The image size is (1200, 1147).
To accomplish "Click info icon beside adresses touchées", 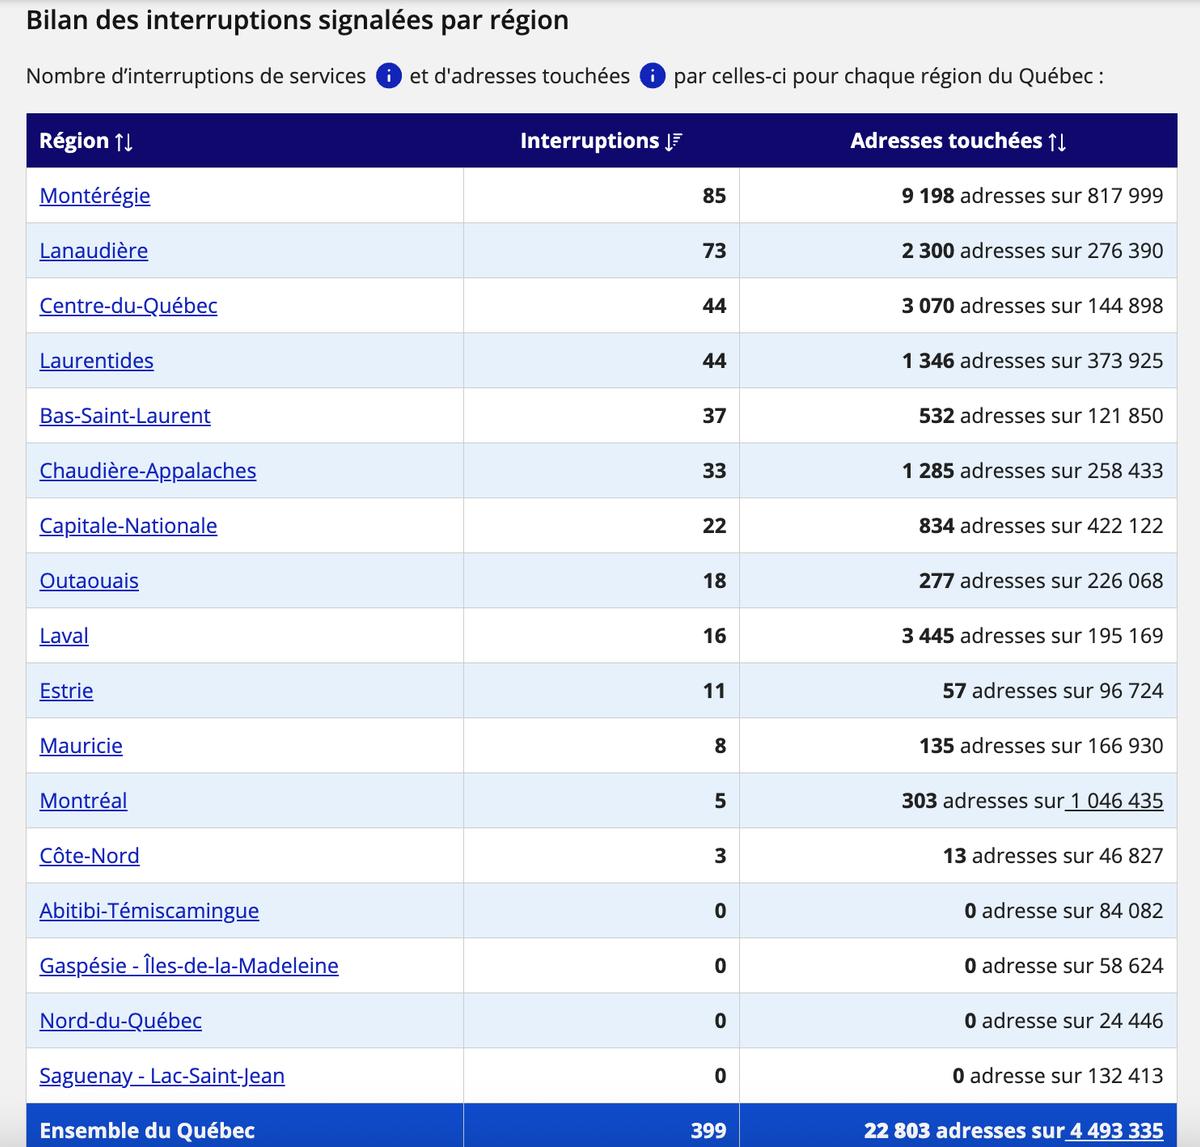I will (652, 76).
